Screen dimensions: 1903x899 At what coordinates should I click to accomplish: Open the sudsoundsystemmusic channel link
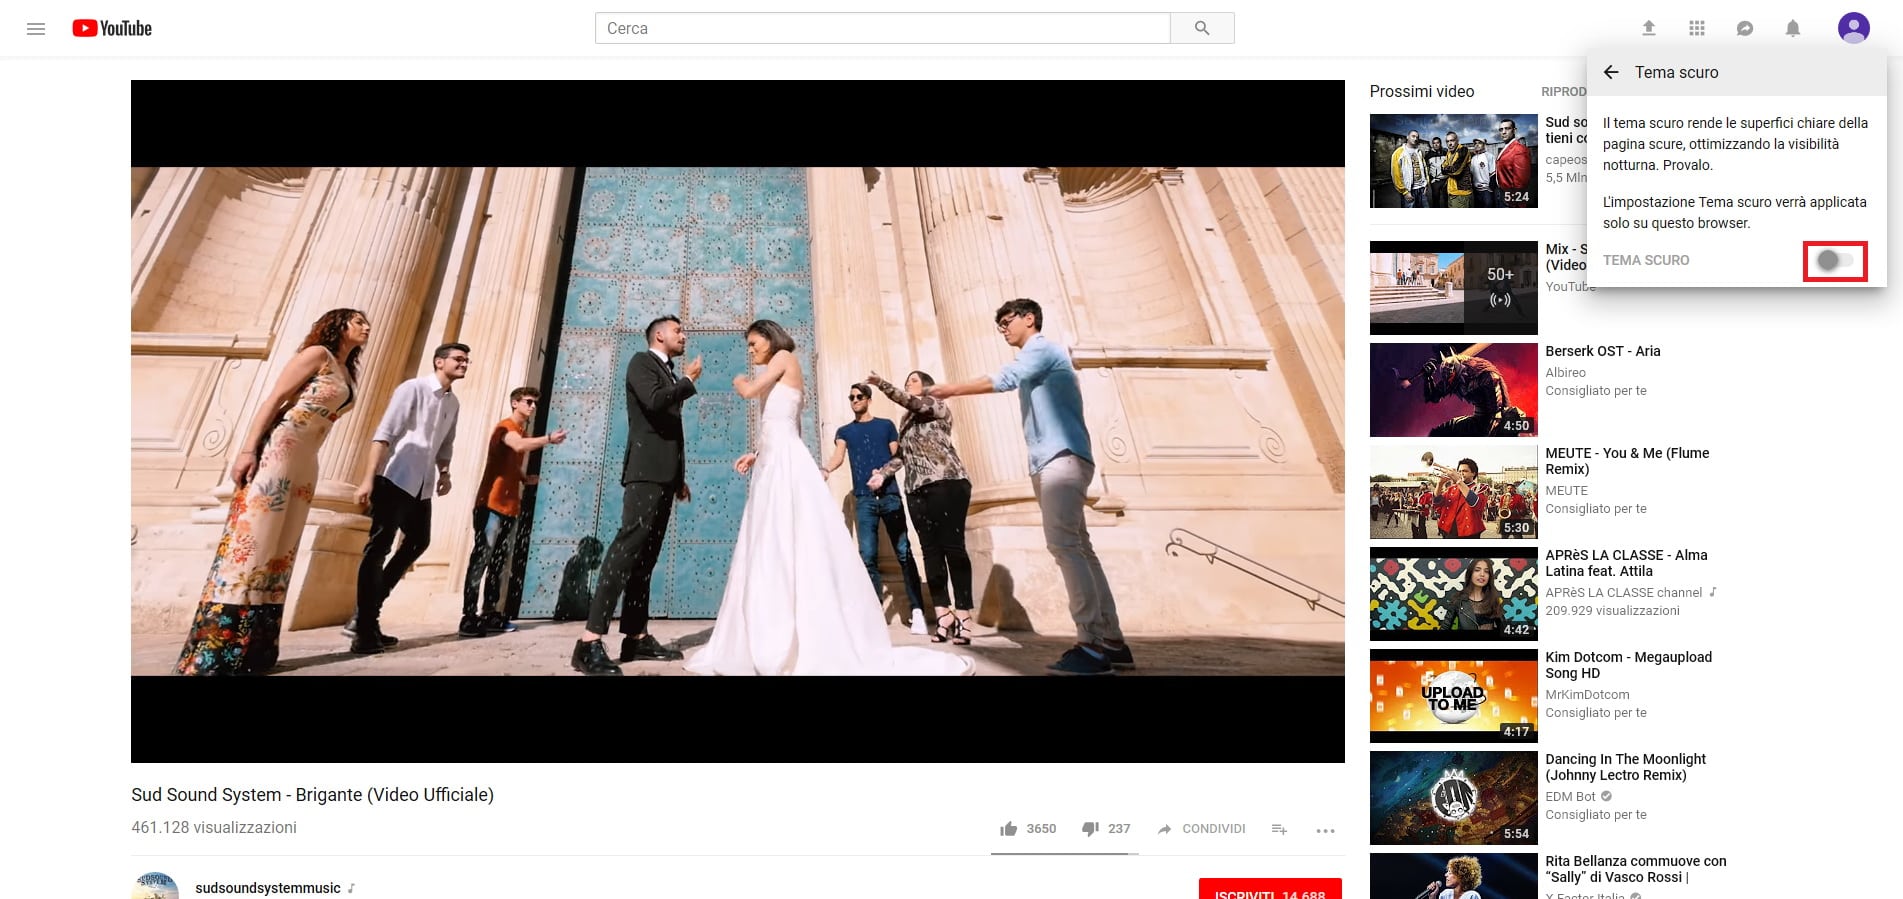point(268,888)
